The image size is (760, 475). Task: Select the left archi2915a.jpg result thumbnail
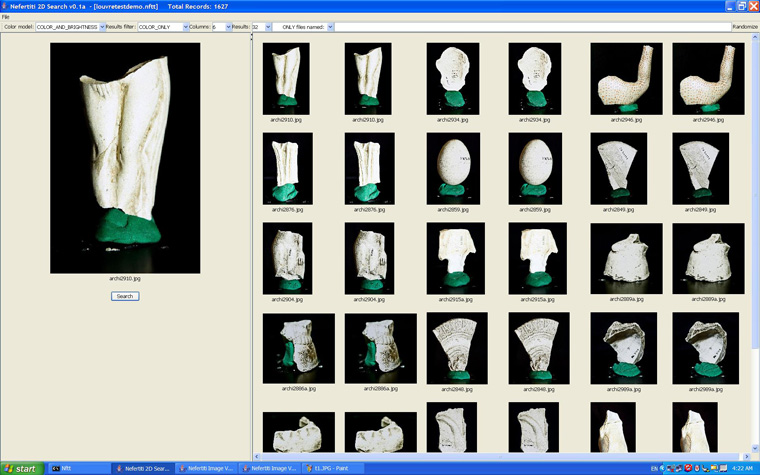(456, 258)
